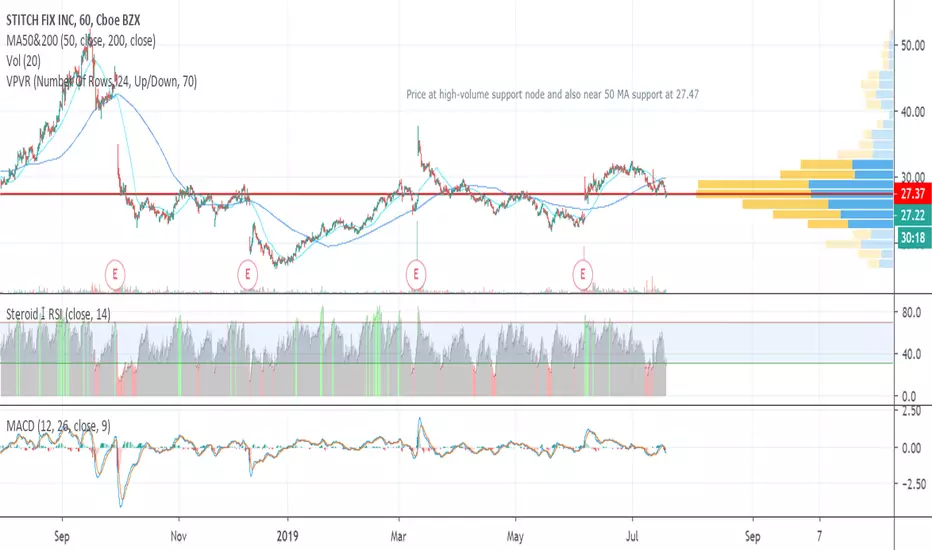932x550 pixels.
Task: Click the MA50&200 indicator label
Action: click(81, 40)
